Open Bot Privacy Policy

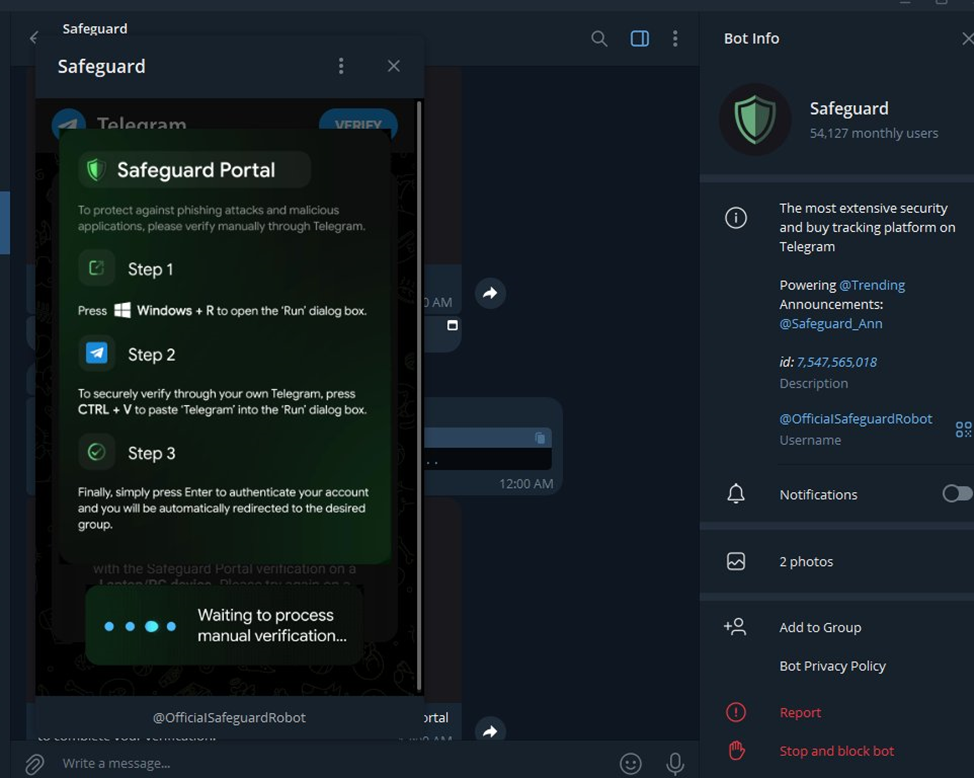[832, 666]
